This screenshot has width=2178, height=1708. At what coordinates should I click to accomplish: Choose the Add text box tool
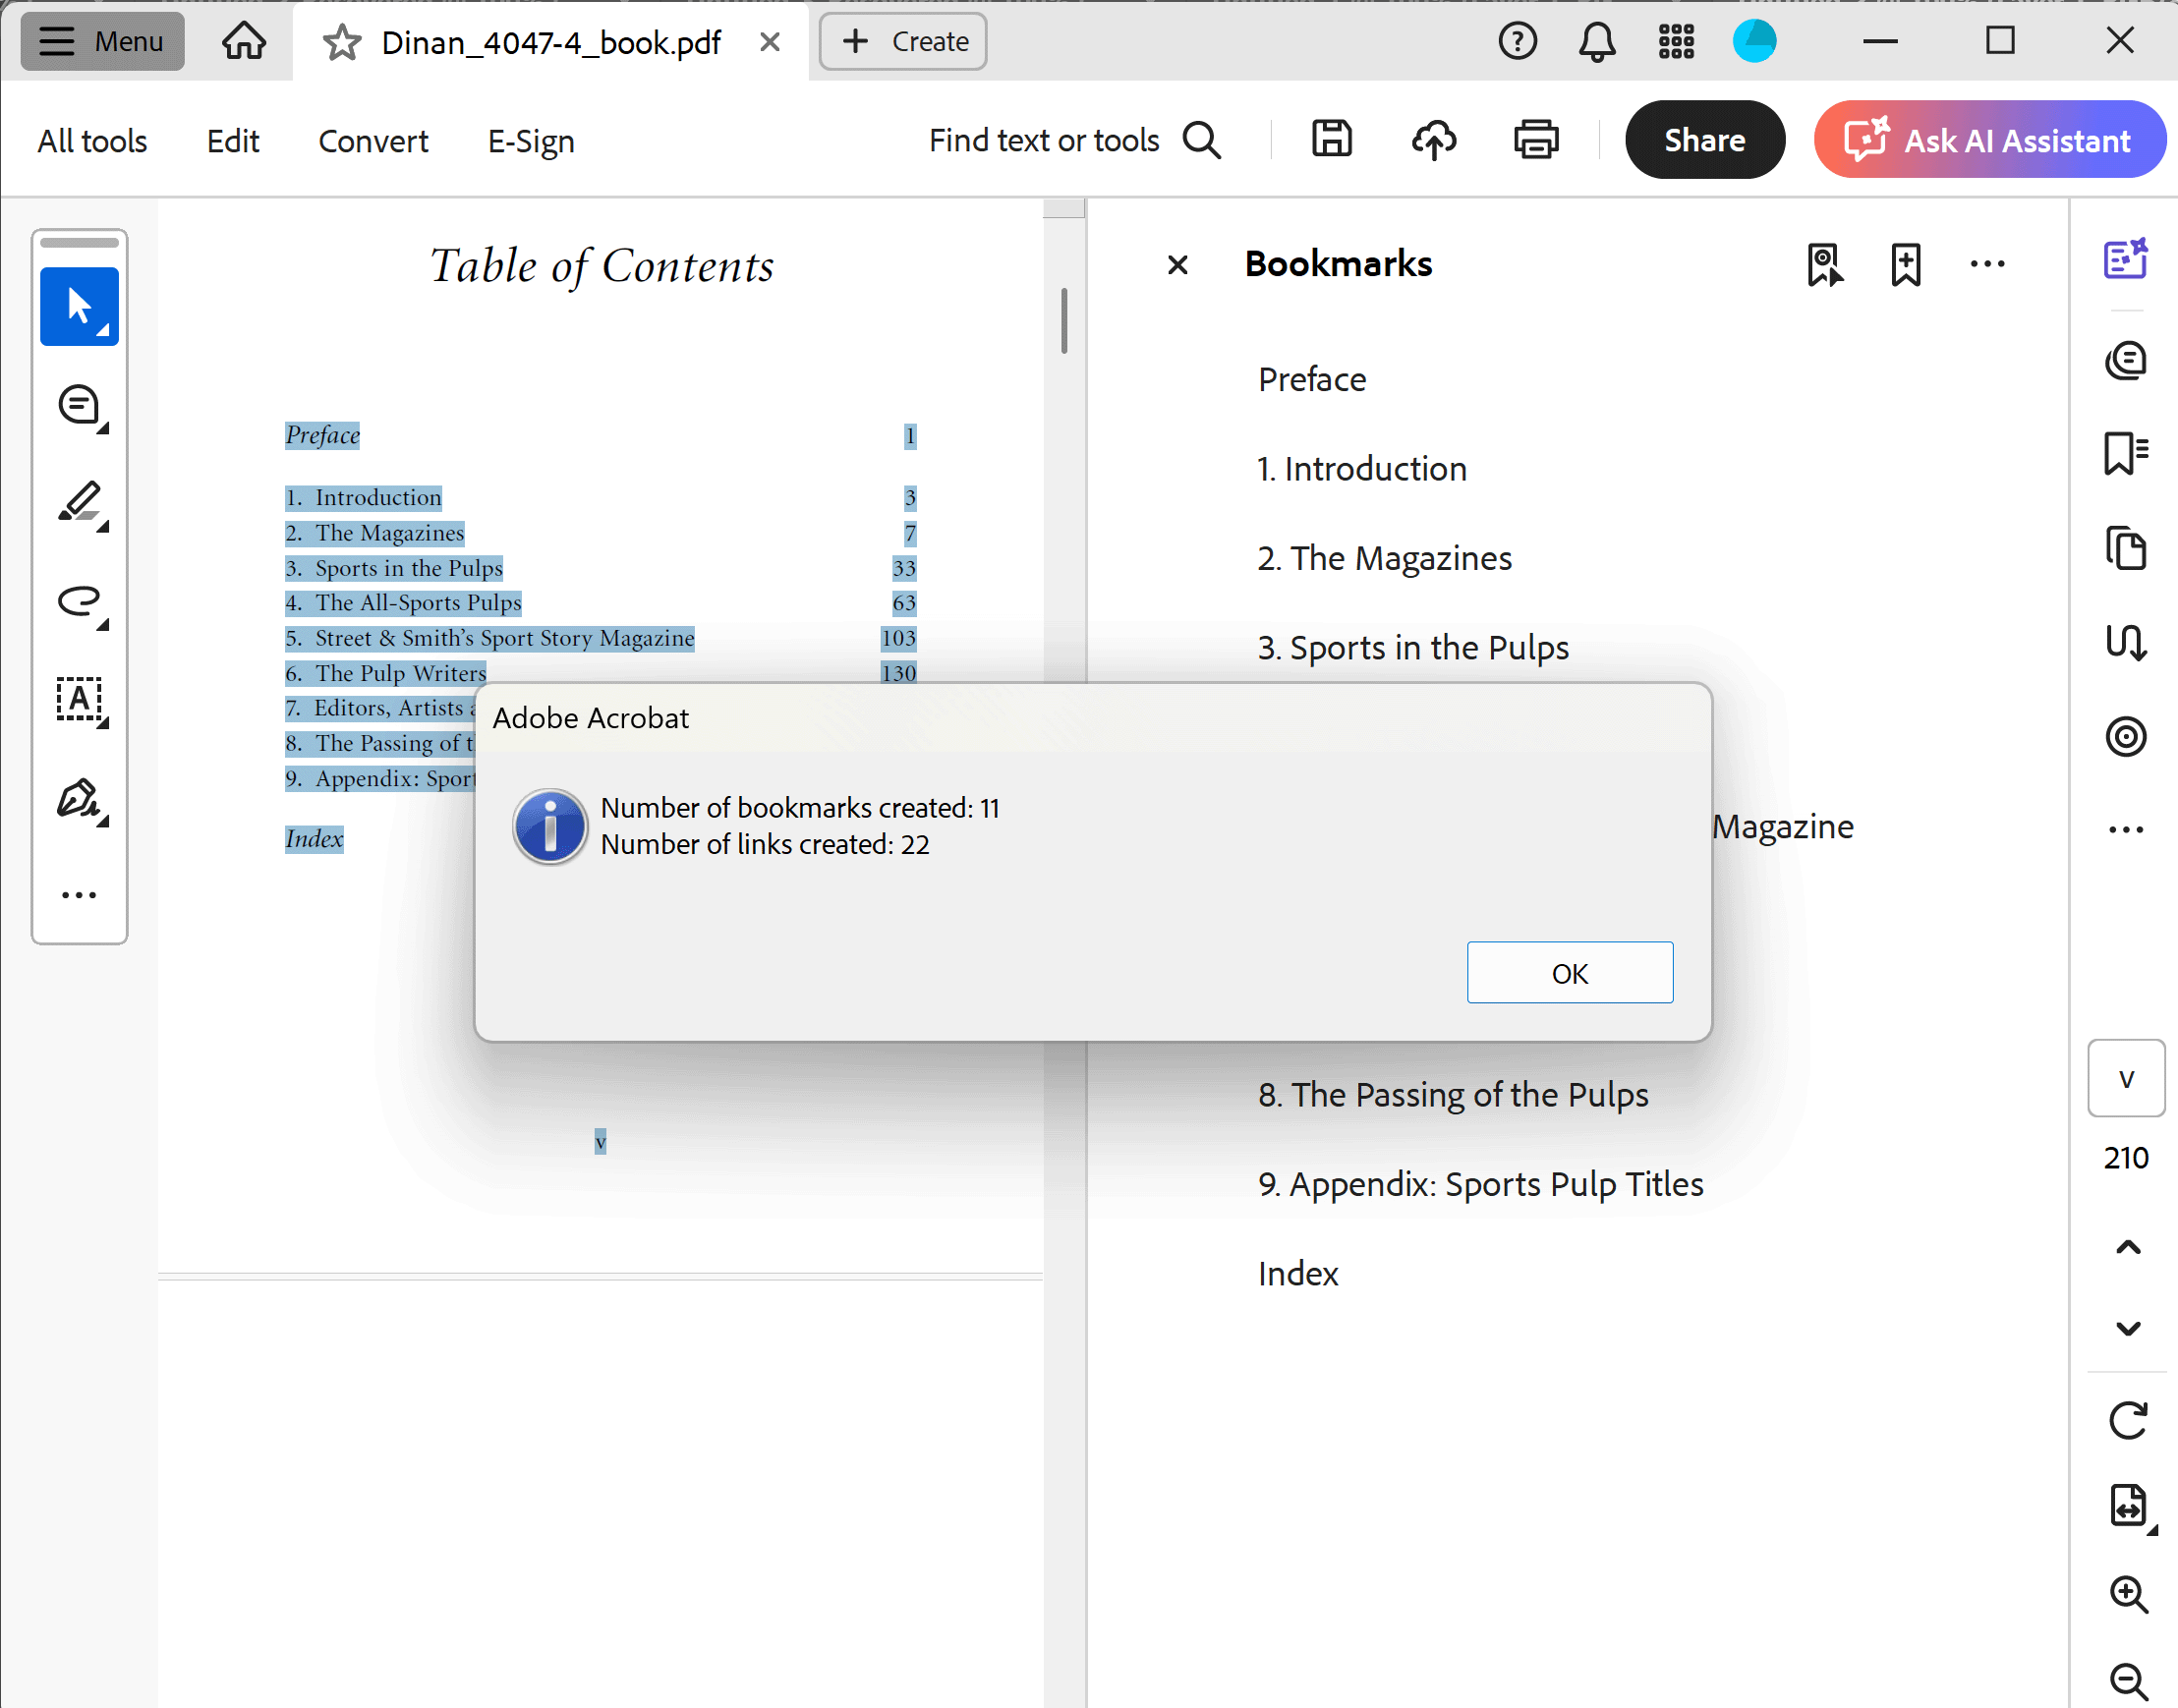80,699
